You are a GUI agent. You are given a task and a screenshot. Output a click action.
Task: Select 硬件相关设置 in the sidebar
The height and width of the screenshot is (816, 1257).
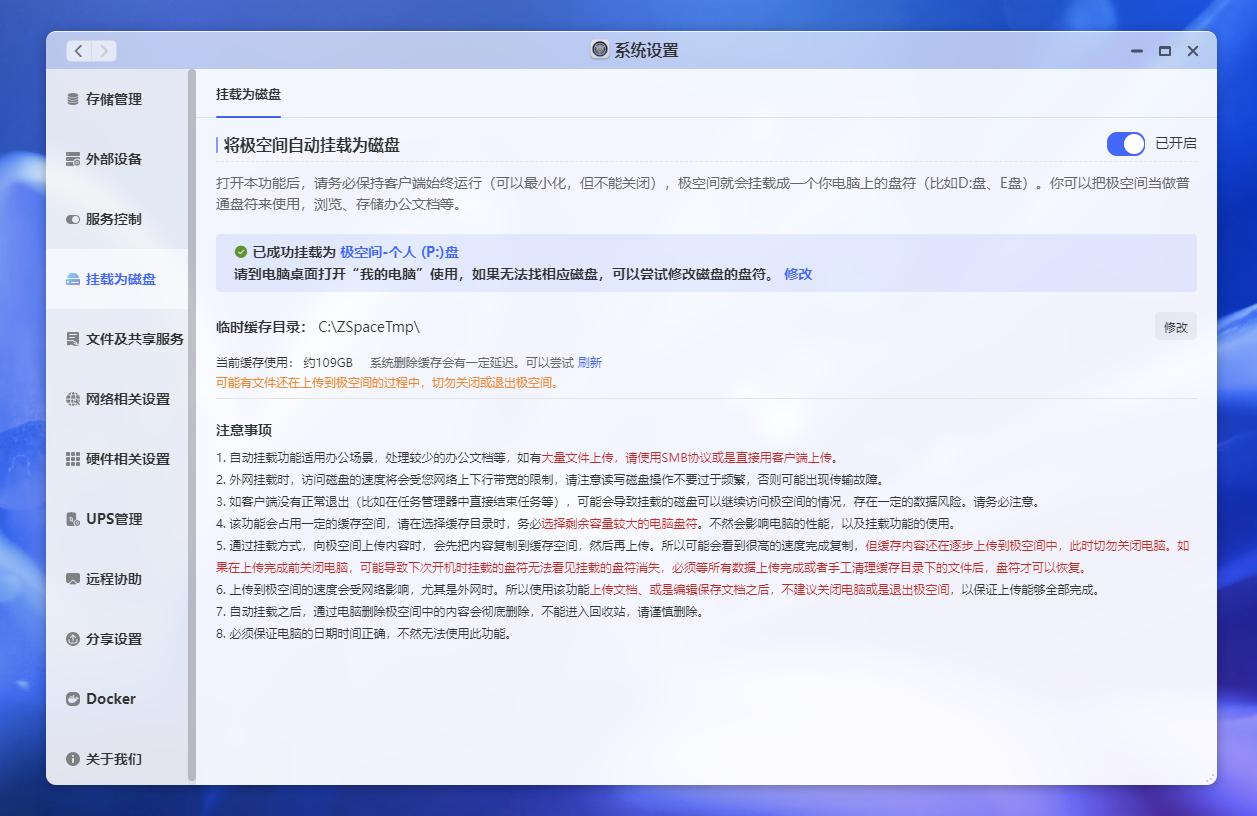[118, 459]
